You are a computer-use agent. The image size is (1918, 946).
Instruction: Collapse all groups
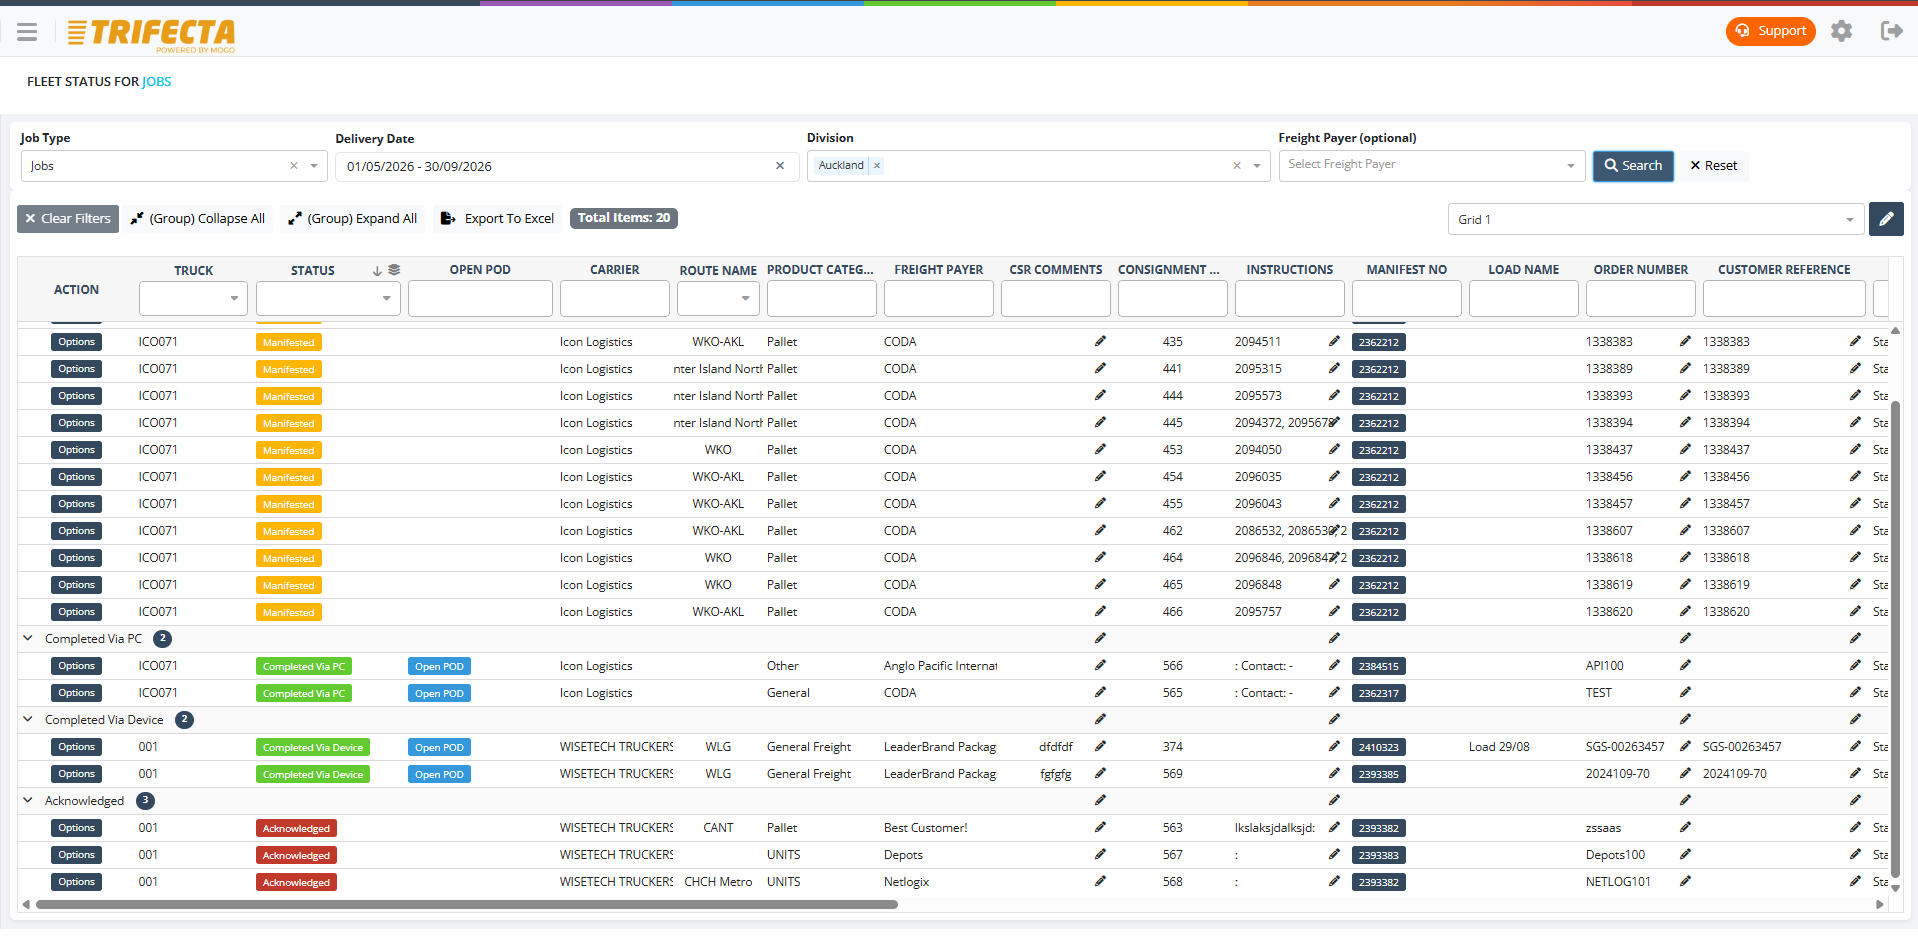click(198, 219)
